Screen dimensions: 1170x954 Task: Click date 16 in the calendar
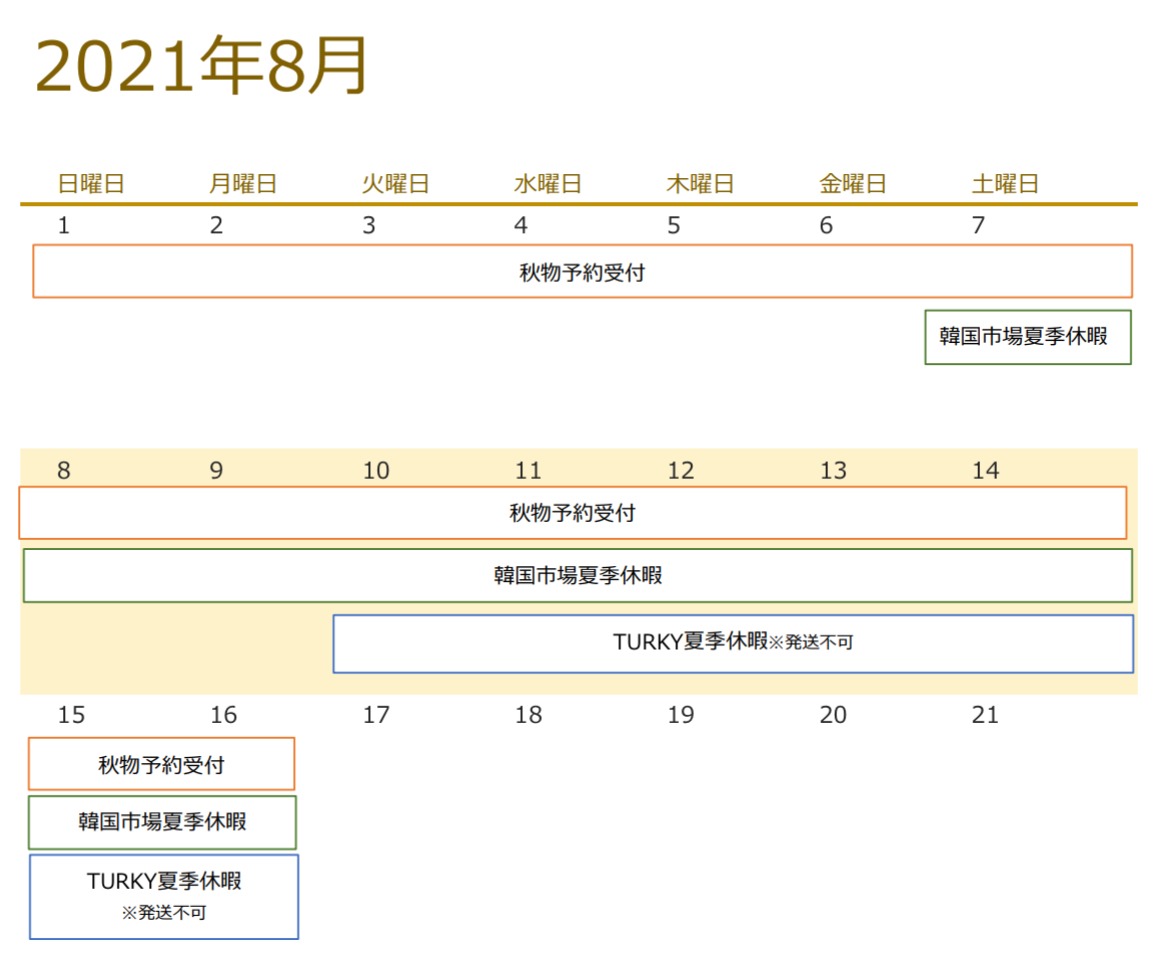224,715
